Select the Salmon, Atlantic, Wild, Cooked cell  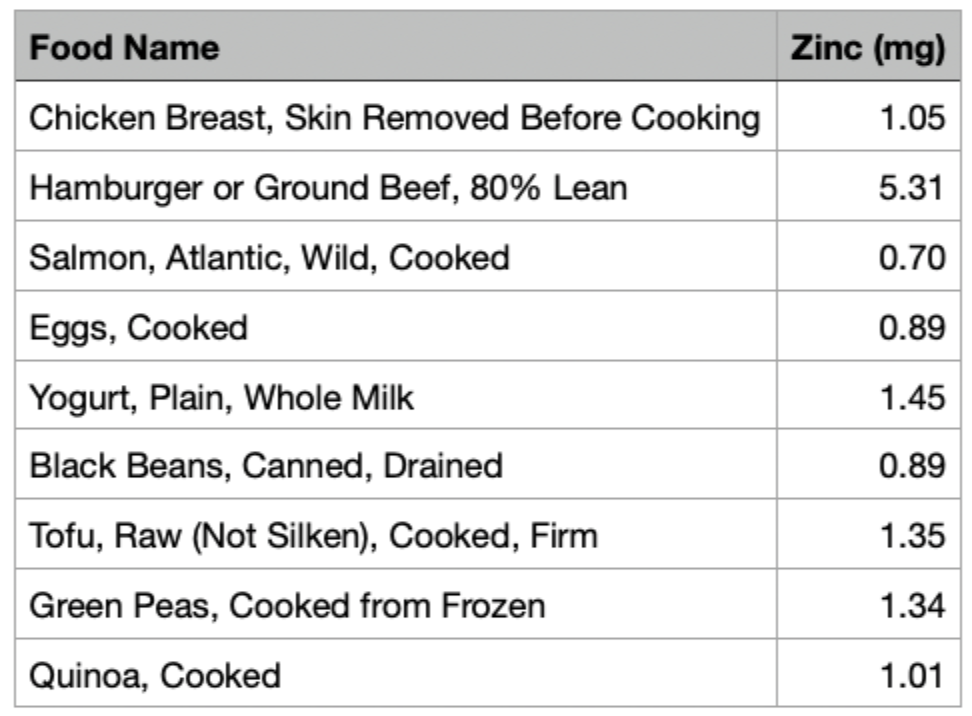tap(395, 256)
